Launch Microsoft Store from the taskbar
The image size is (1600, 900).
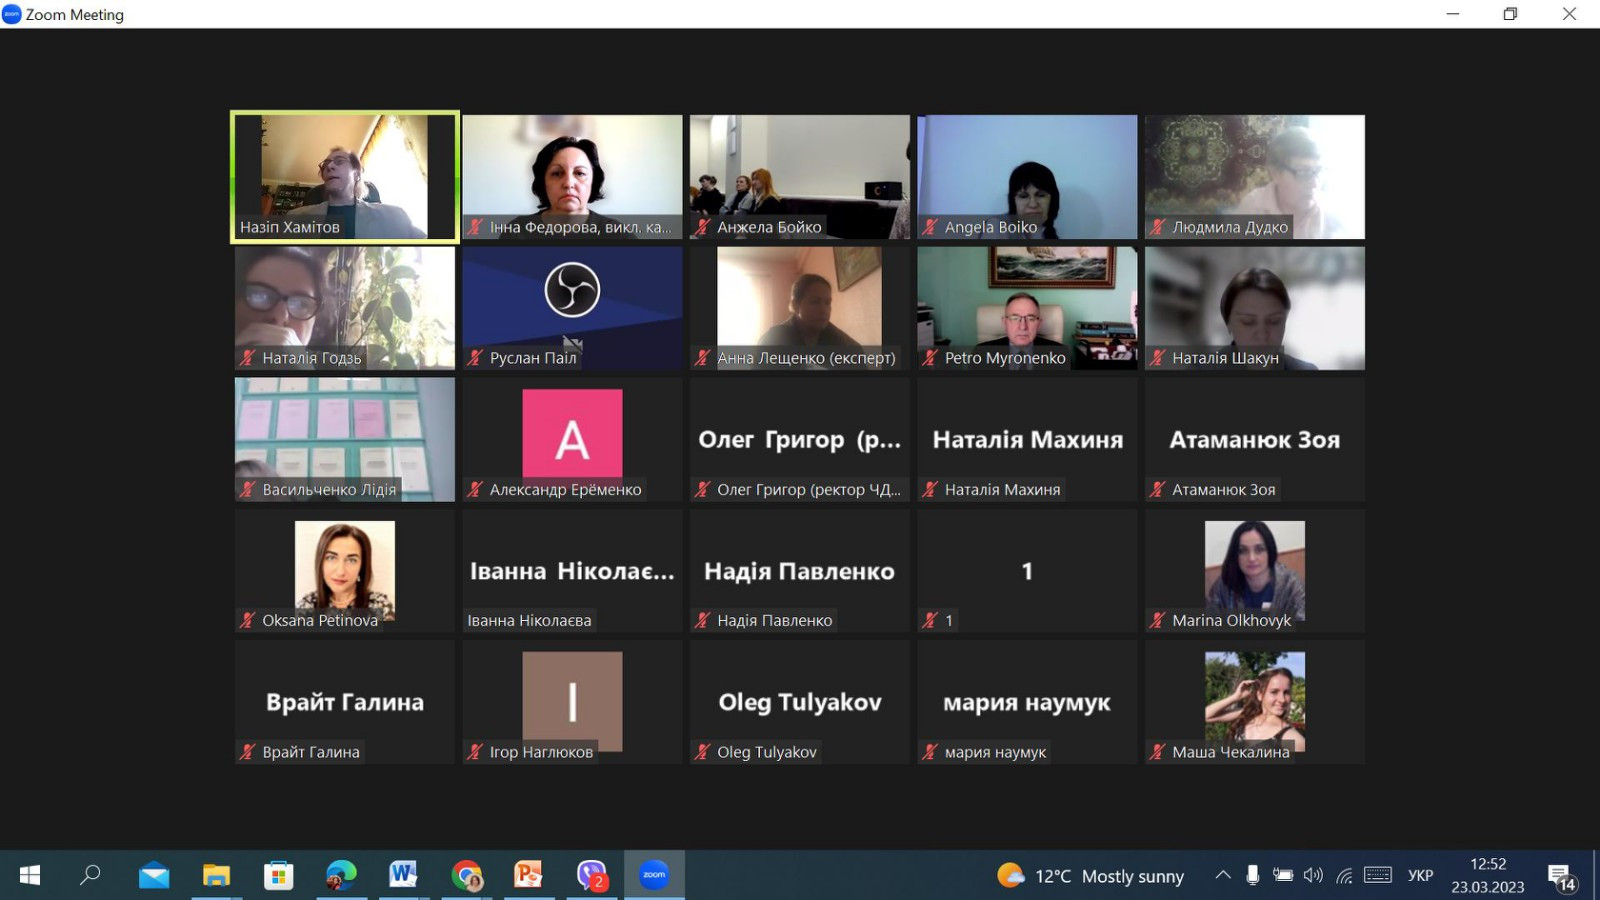(278, 876)
